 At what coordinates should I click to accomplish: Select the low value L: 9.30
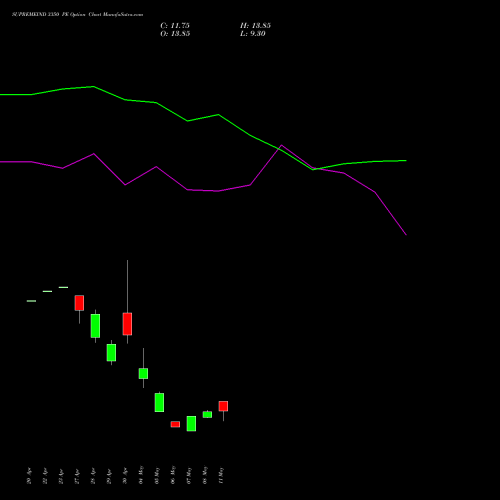point(253,34)
